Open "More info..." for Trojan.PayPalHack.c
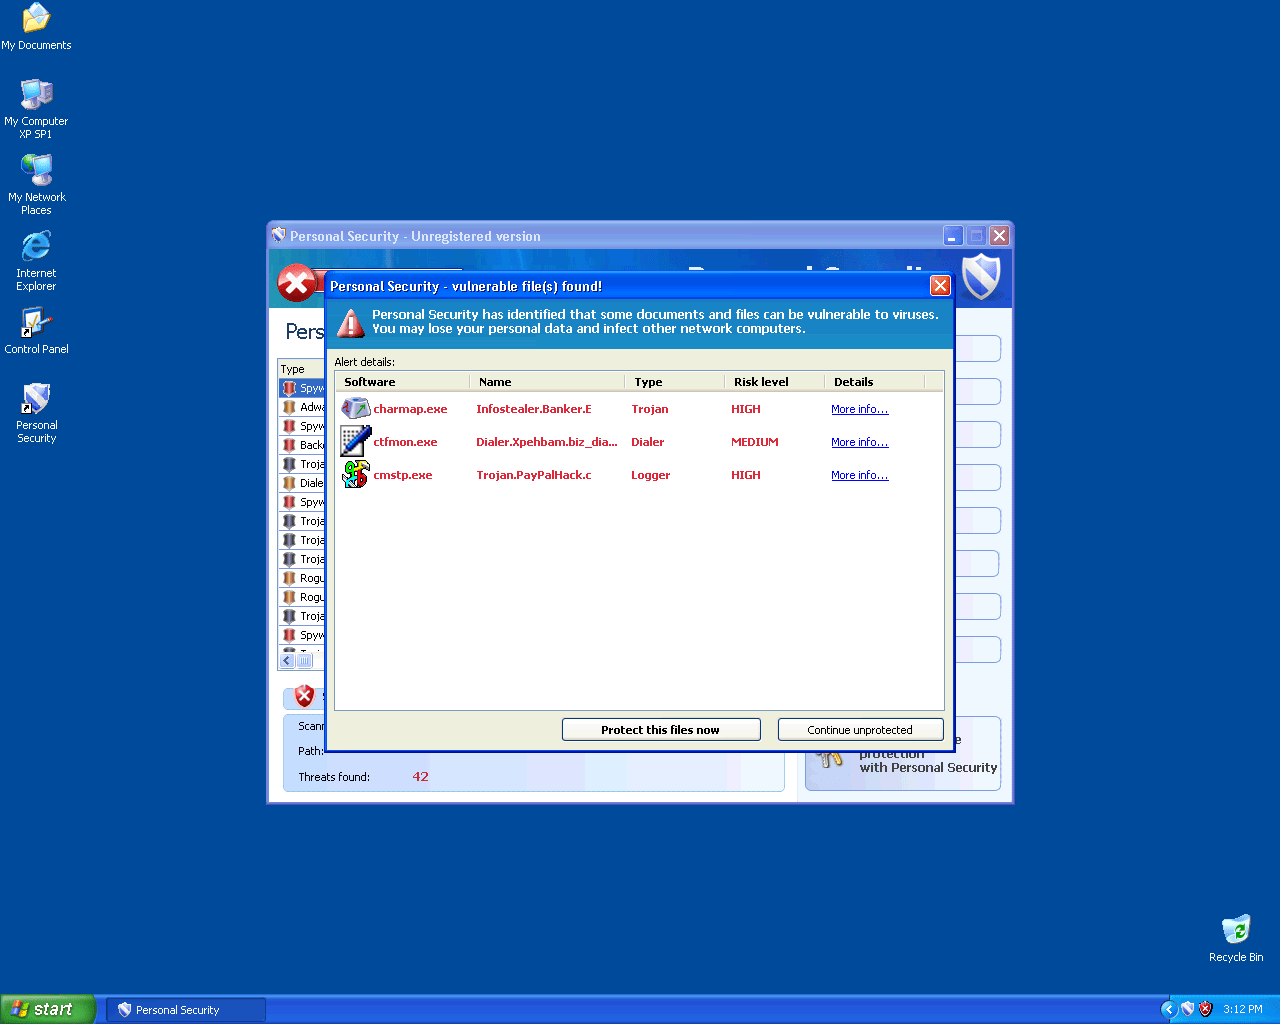The image size is (1280, 1024). (859, 475)
